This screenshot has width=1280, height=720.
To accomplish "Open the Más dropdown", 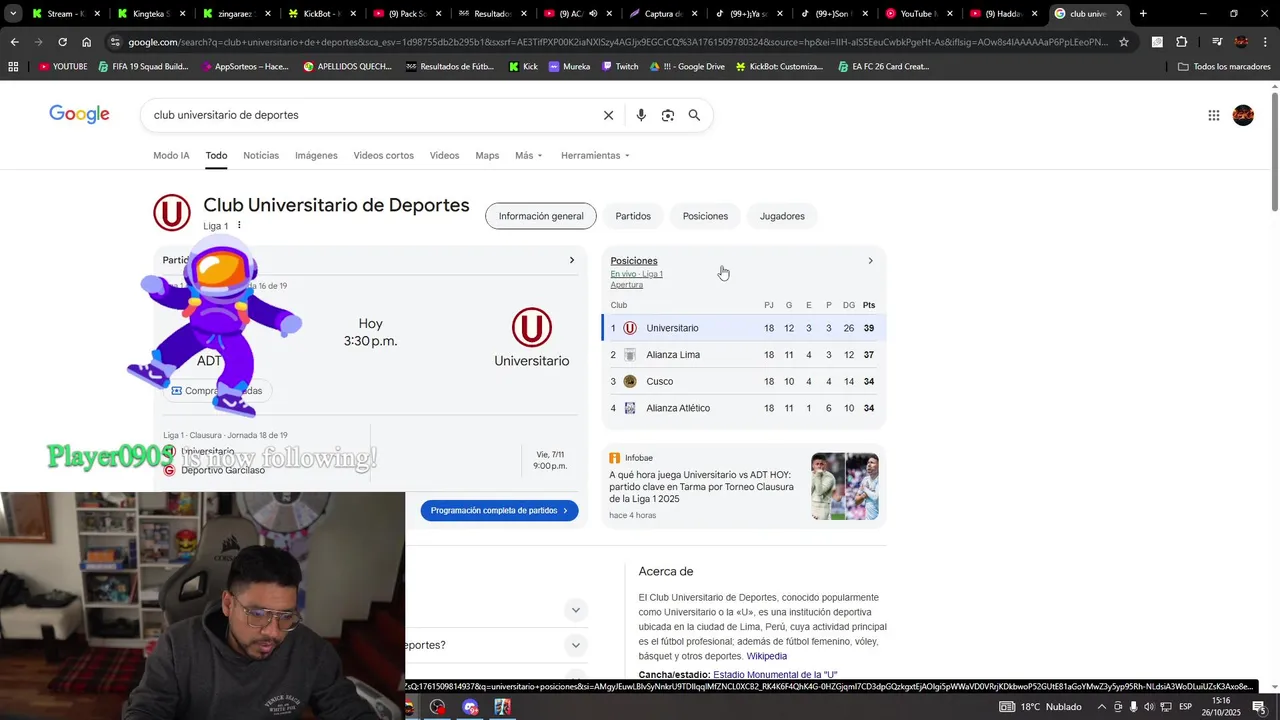I will (528, 155).
